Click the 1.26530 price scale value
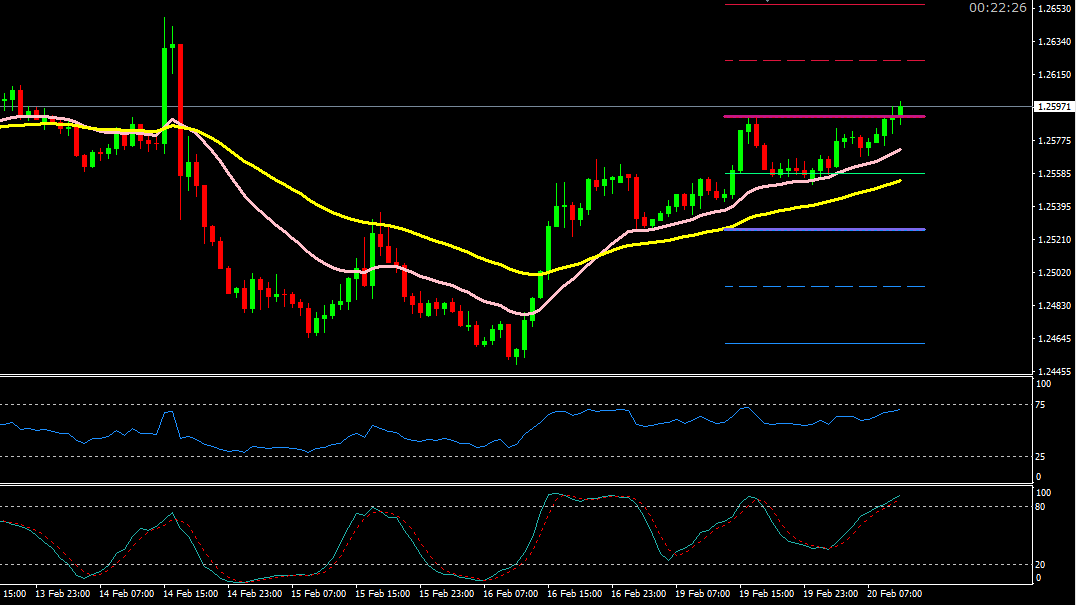 (1054, 8)
